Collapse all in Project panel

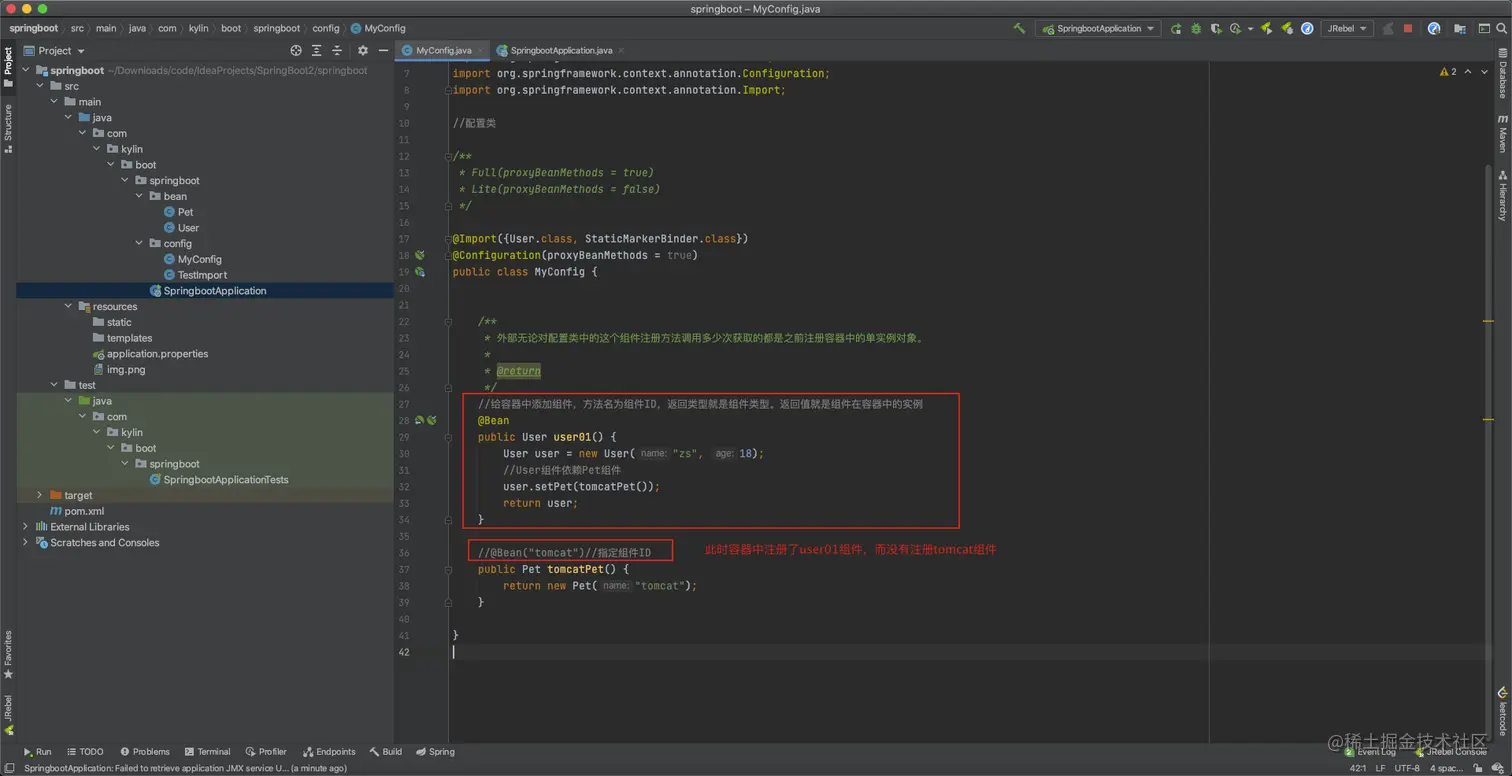click(x=337, y=50)
